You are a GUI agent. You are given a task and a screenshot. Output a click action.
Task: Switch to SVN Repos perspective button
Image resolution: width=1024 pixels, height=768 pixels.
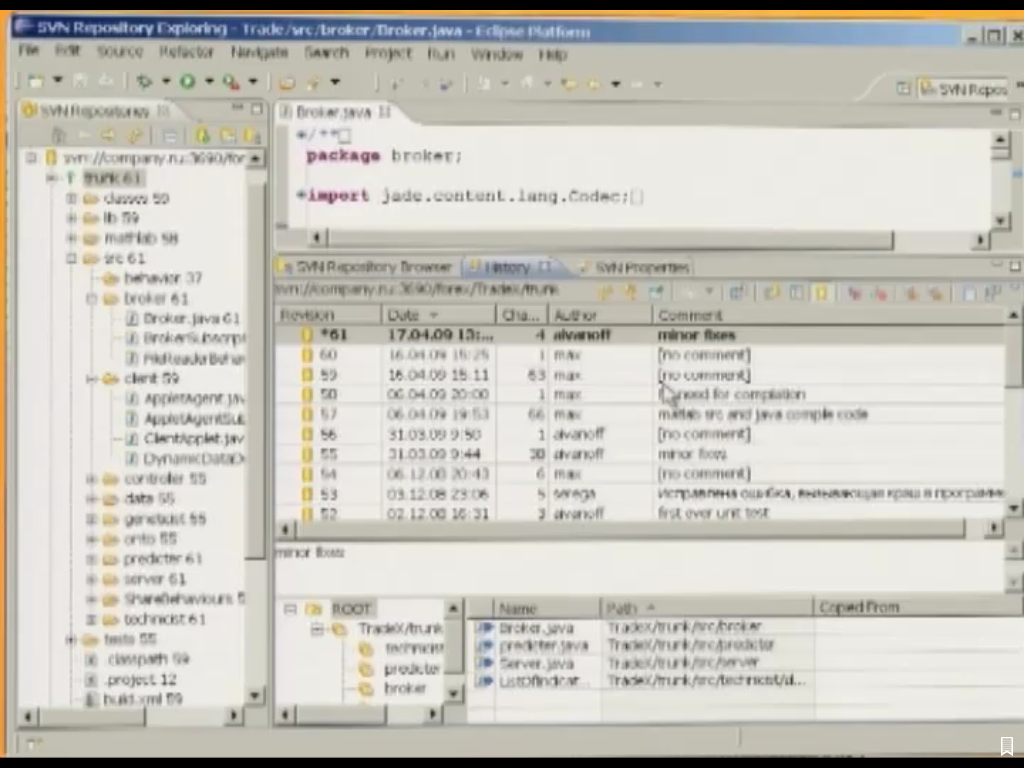964,89
